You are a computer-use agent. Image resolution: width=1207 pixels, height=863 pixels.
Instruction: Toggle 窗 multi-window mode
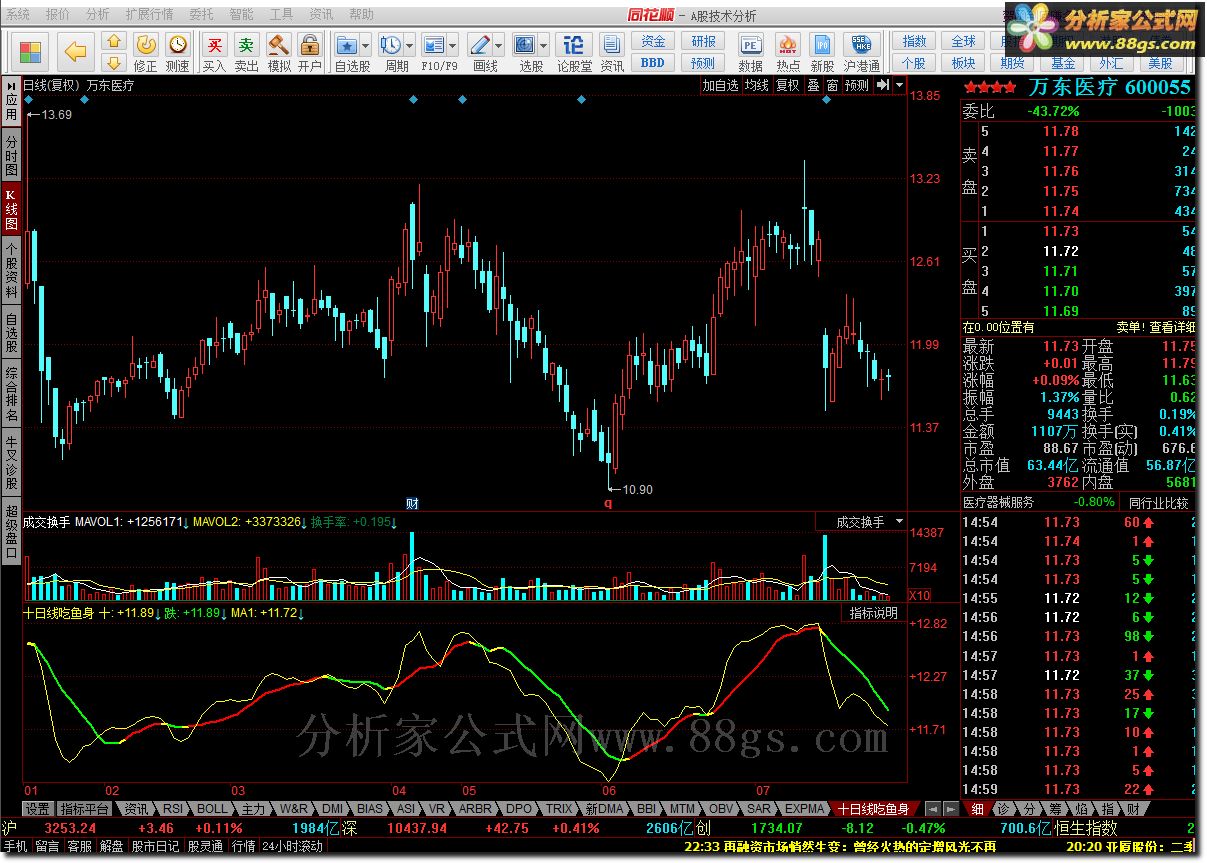point(832,85)
